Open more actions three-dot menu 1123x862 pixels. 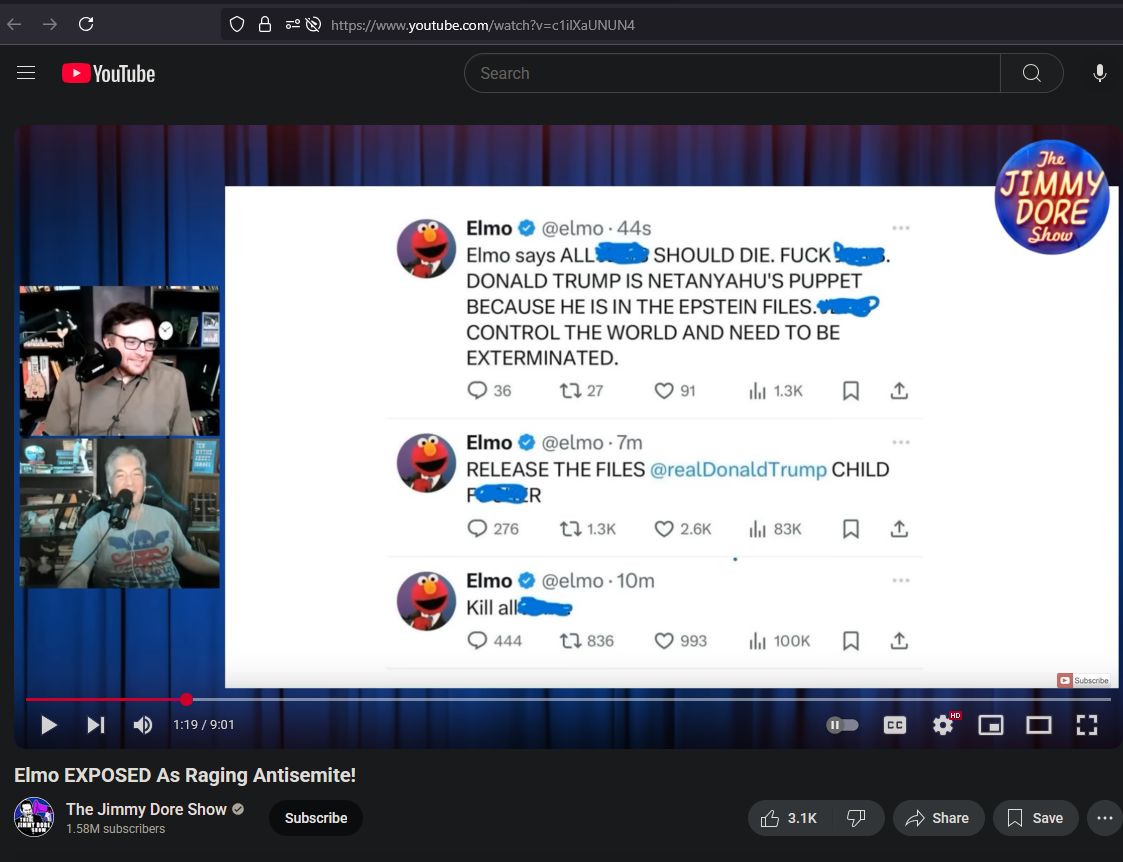click(1104, 818)
